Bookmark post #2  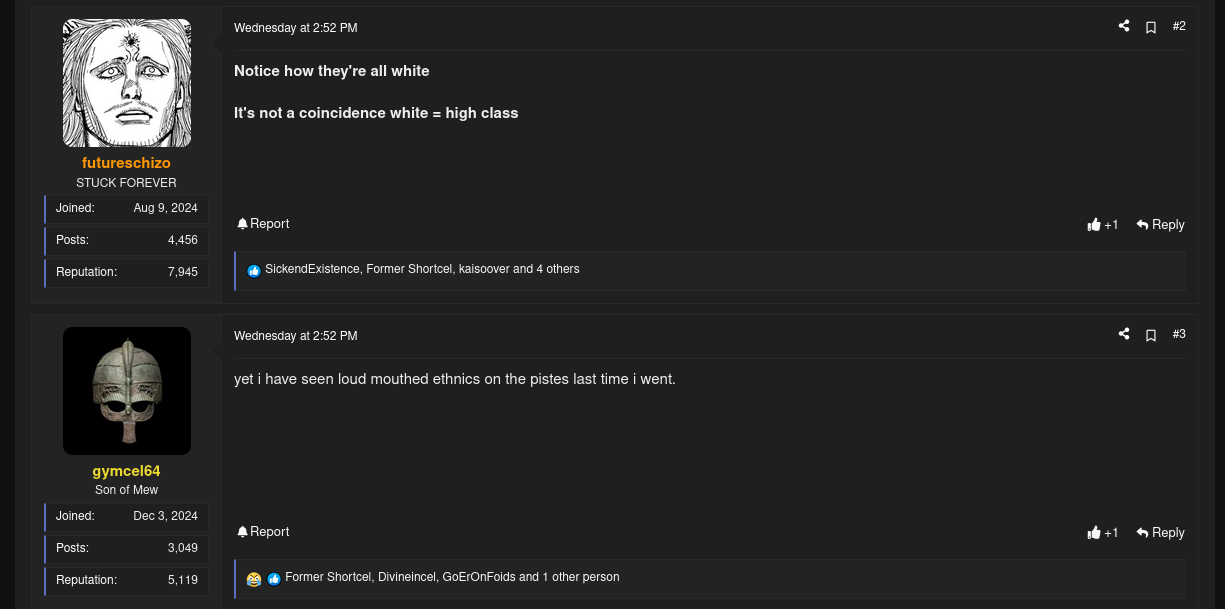pyautogui.click(x=1151, y=28)
